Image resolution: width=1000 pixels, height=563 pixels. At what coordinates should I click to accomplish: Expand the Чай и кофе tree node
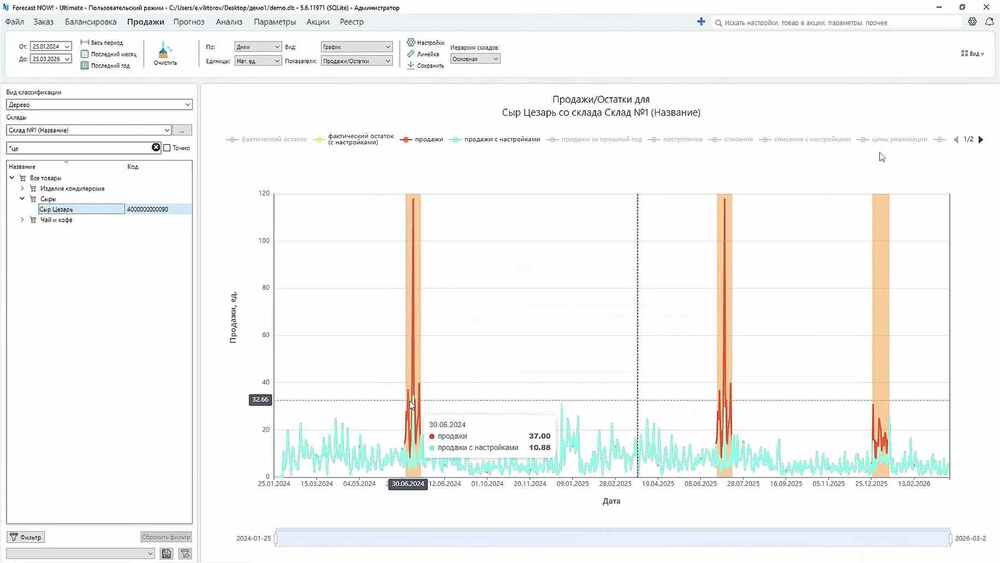(x=22, y=219)
